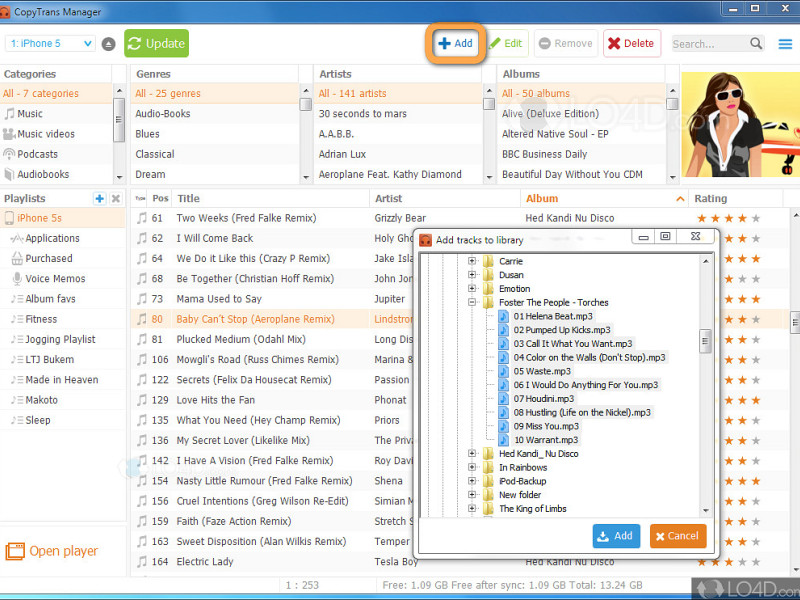Screen dimensions: 800x600
Task: Expand the In Rainbows folder node
Action: pos(472,467)
